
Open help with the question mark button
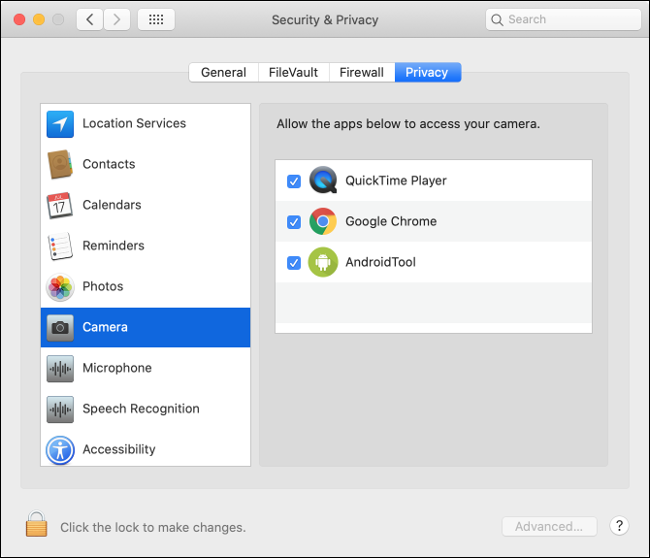(x=619, y=526)
